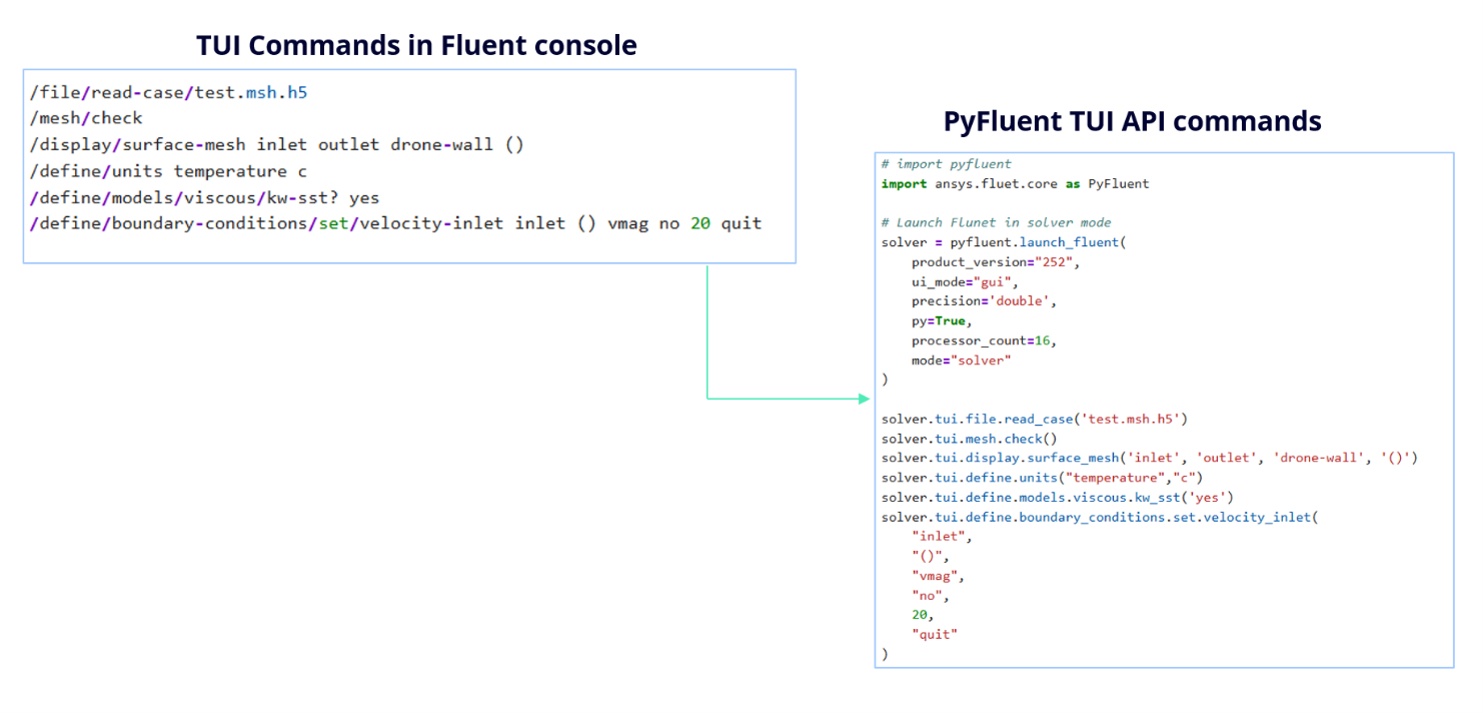The width and height of the screenshot is (1483, 713).
Task: Select the '/display/surface-mesh inlet outlet drone-wall ()' line
Action: pyautogui.click(x=277, y=145)
